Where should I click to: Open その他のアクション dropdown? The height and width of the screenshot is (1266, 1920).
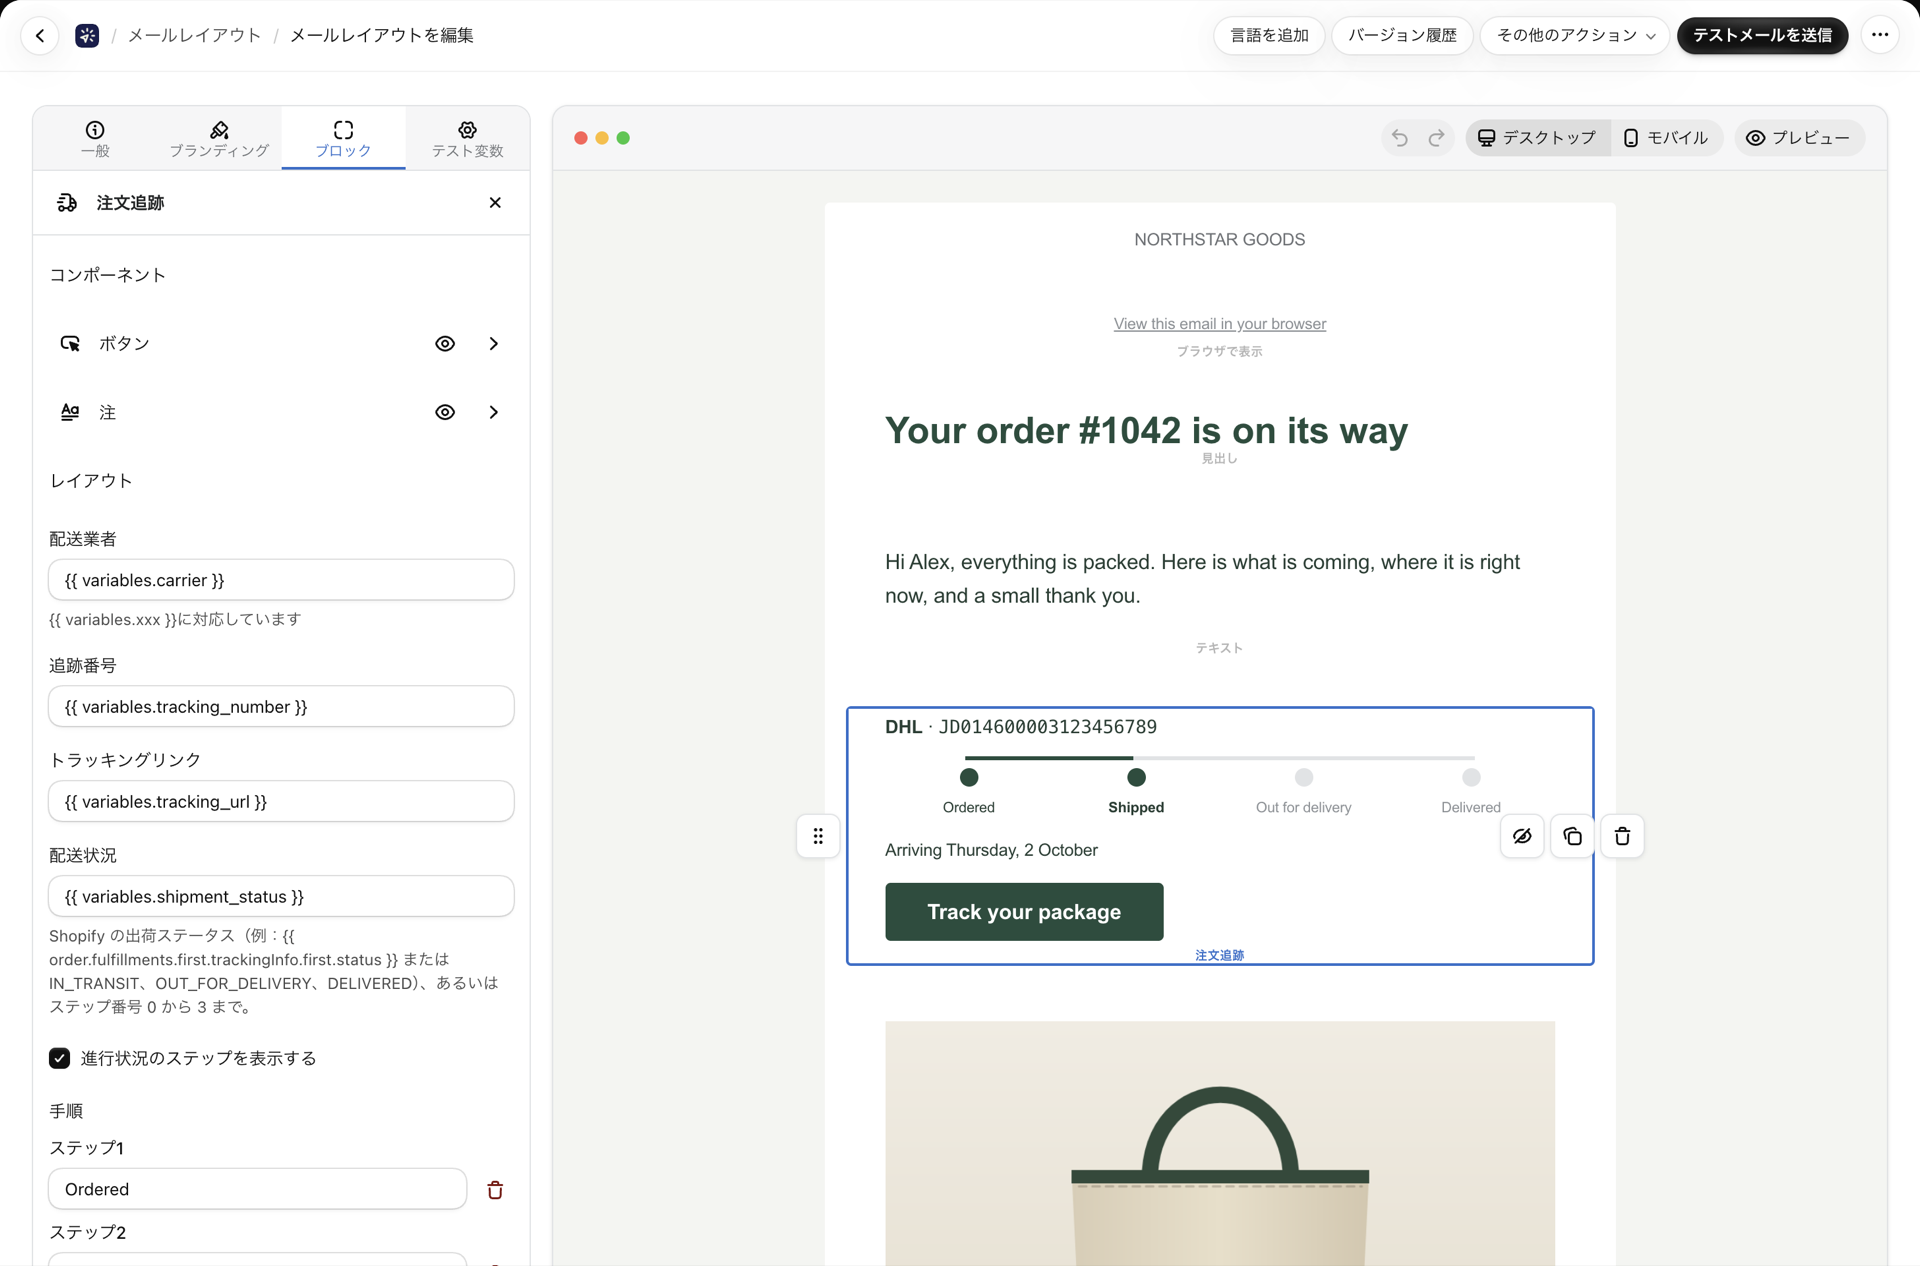click(x=1575, y=36)
